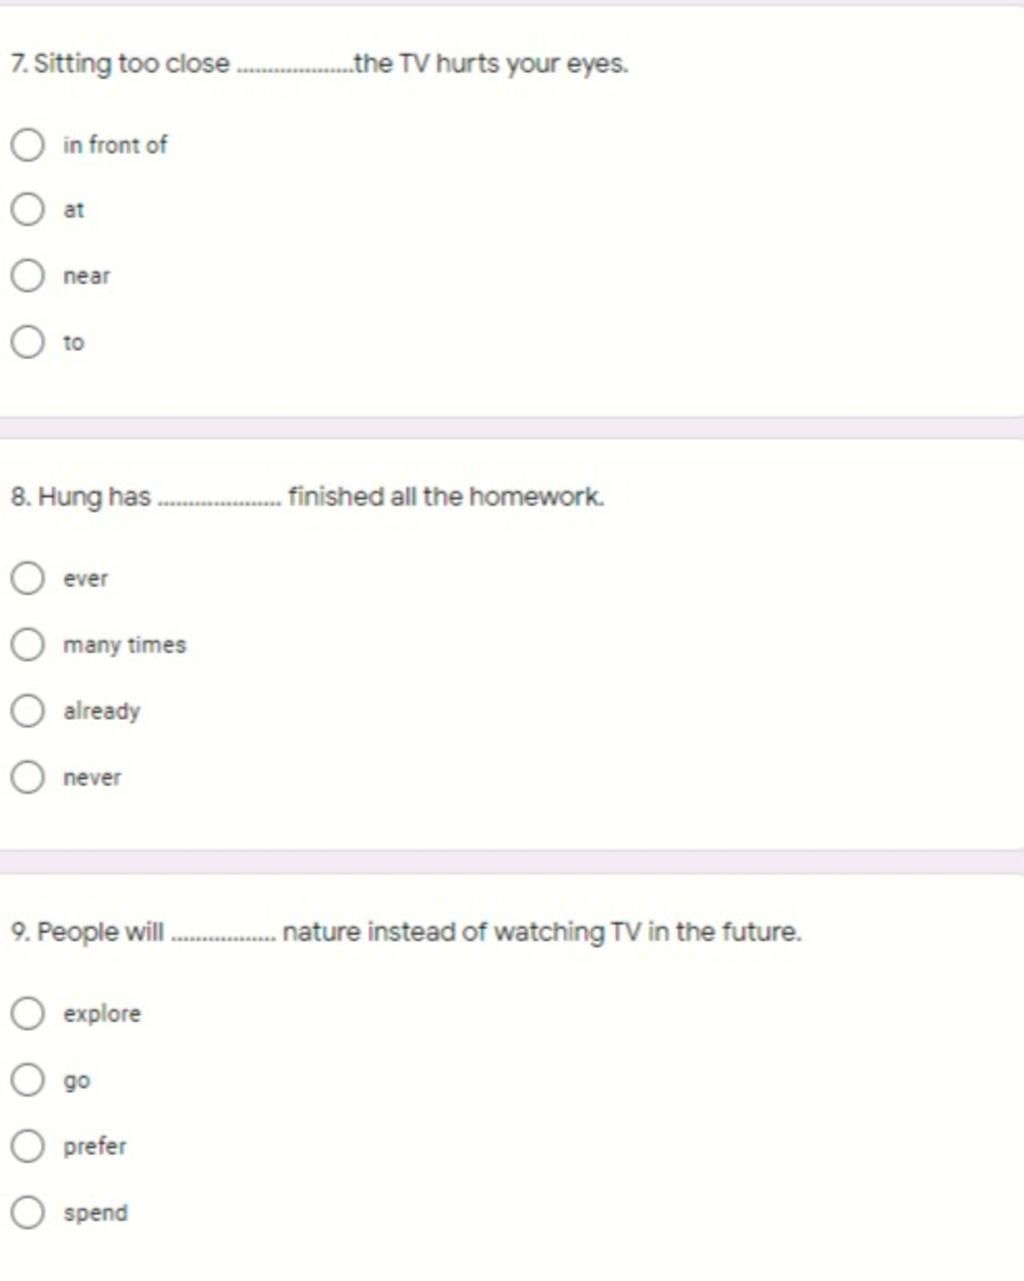
Task: Click the 'many times' option label text
Action: (x=124, y=645)
